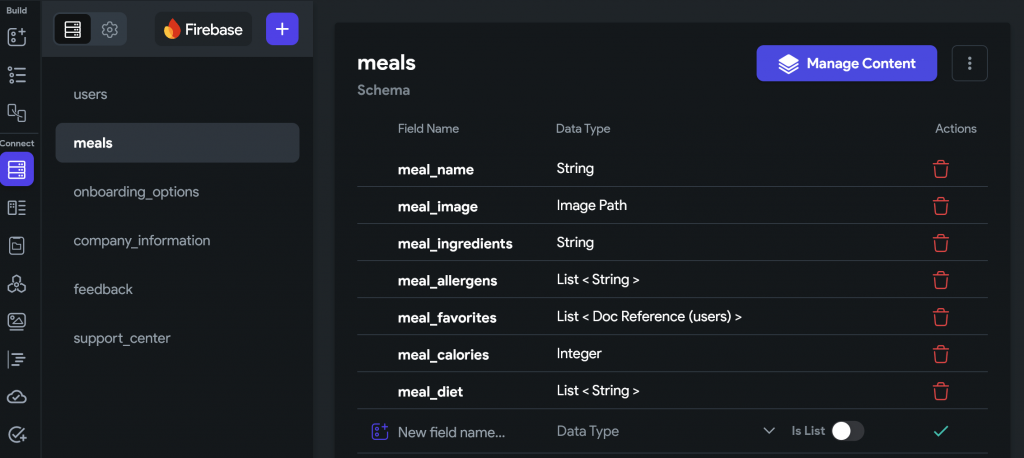Select the purple Firestore database icon

(16, 169)
